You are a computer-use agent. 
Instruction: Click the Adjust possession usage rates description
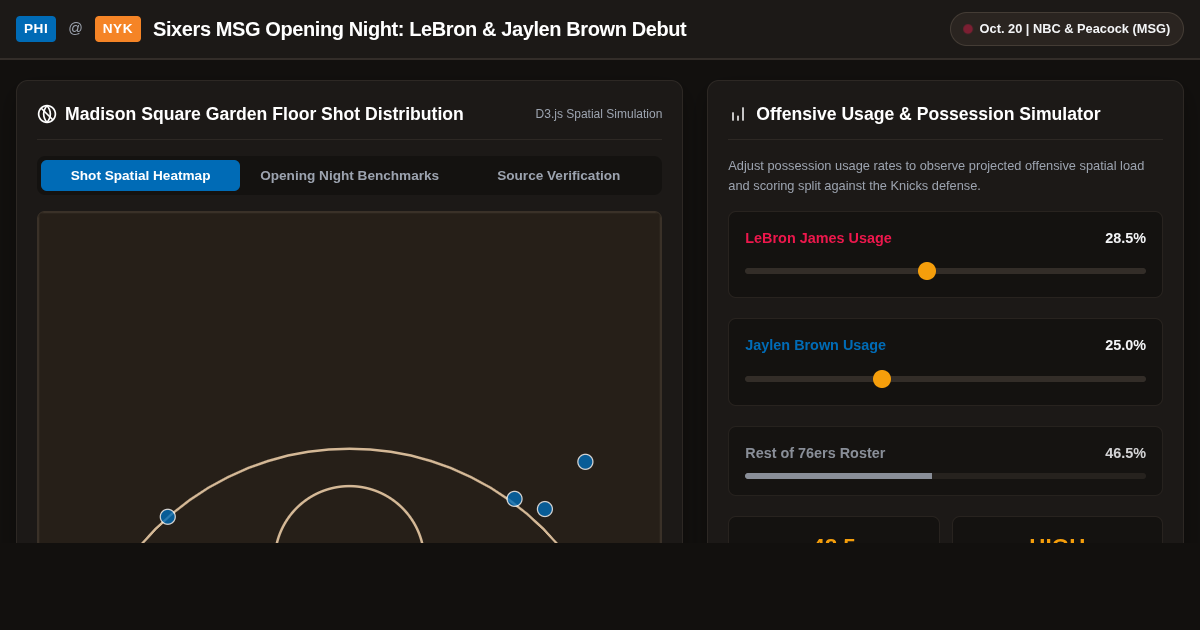click(x=936, y=176)
